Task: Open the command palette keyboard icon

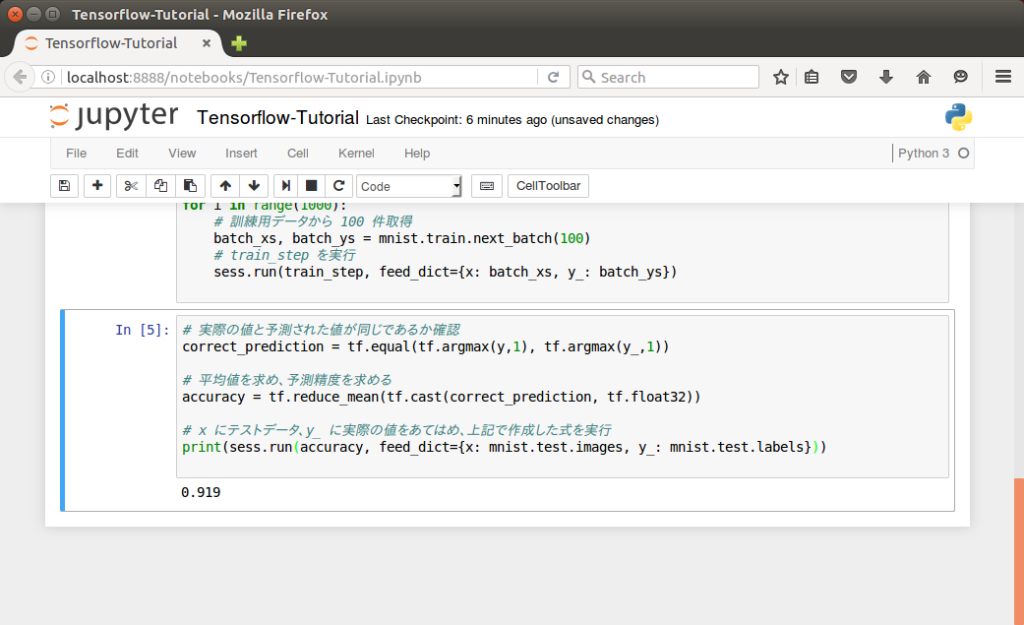Action: (x=486, y=185)
